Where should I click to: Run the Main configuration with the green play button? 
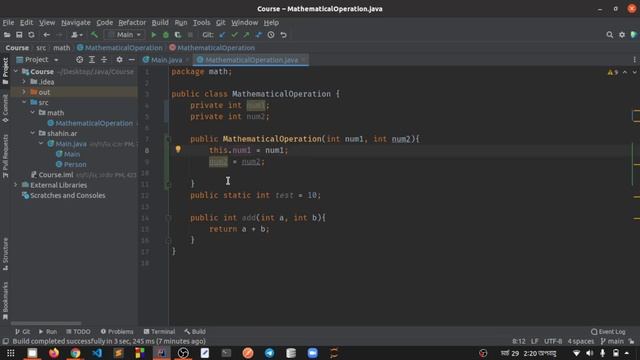pyautogui.click(x=153, y=35)
